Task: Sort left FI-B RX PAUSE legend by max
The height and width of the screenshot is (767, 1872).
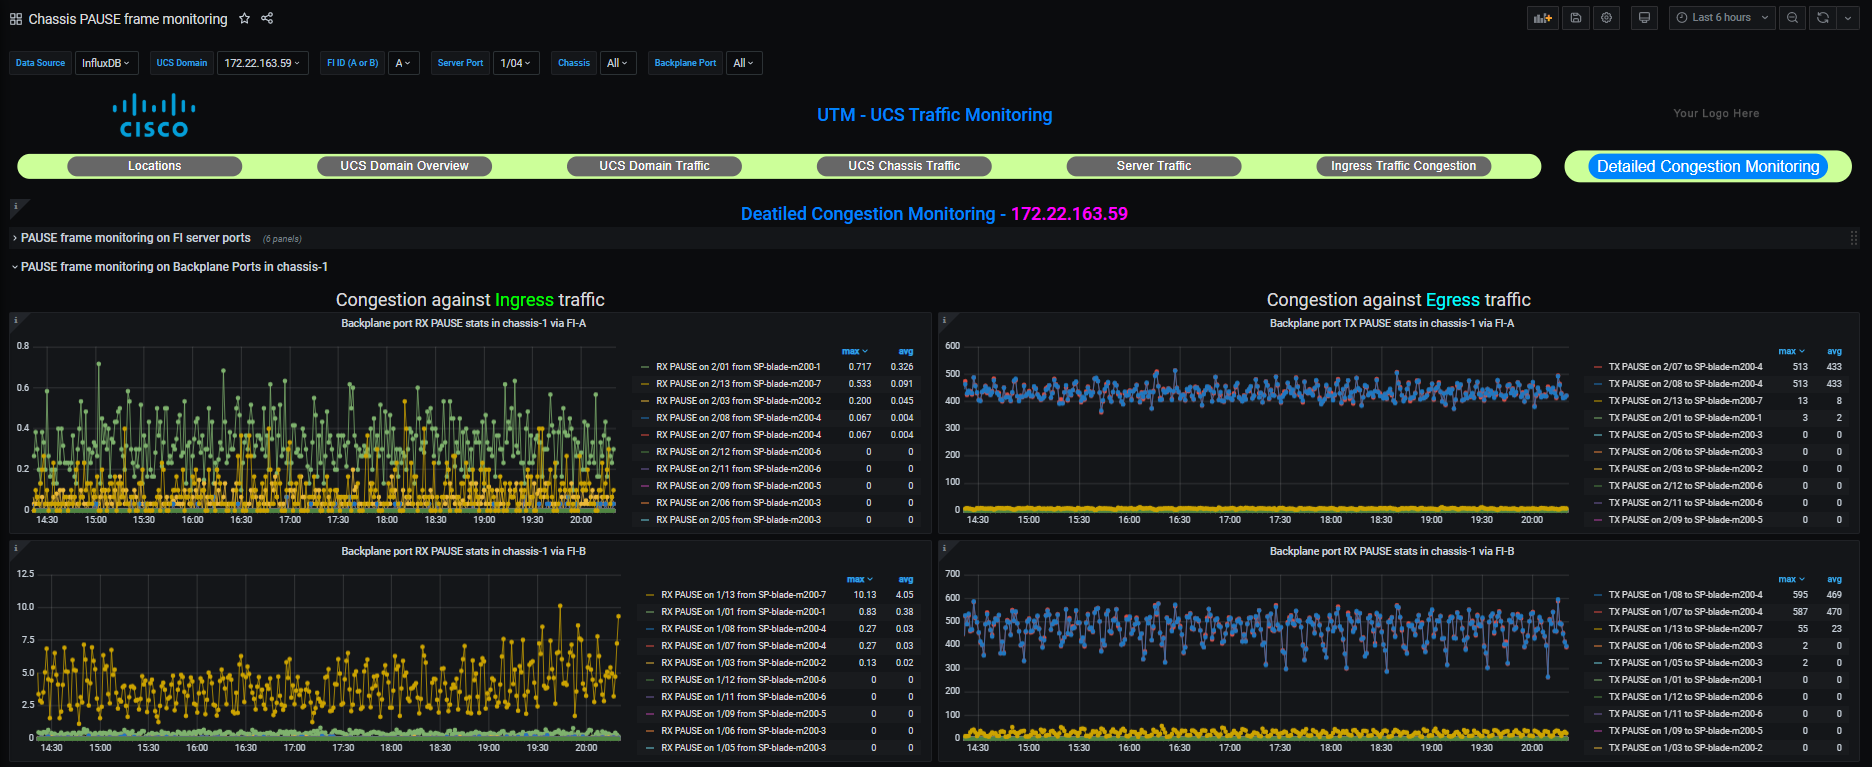Action: pyautogui.click(x=859, y=579)
